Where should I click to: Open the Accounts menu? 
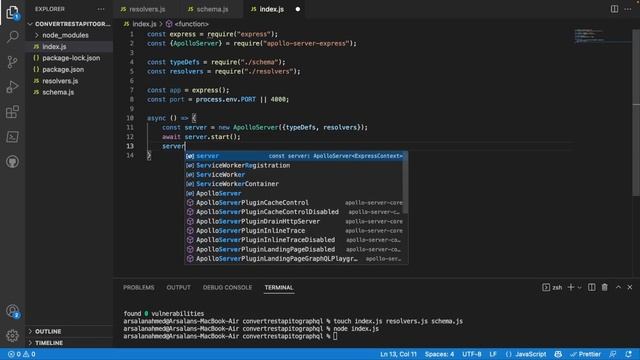[x=13, y=311]
